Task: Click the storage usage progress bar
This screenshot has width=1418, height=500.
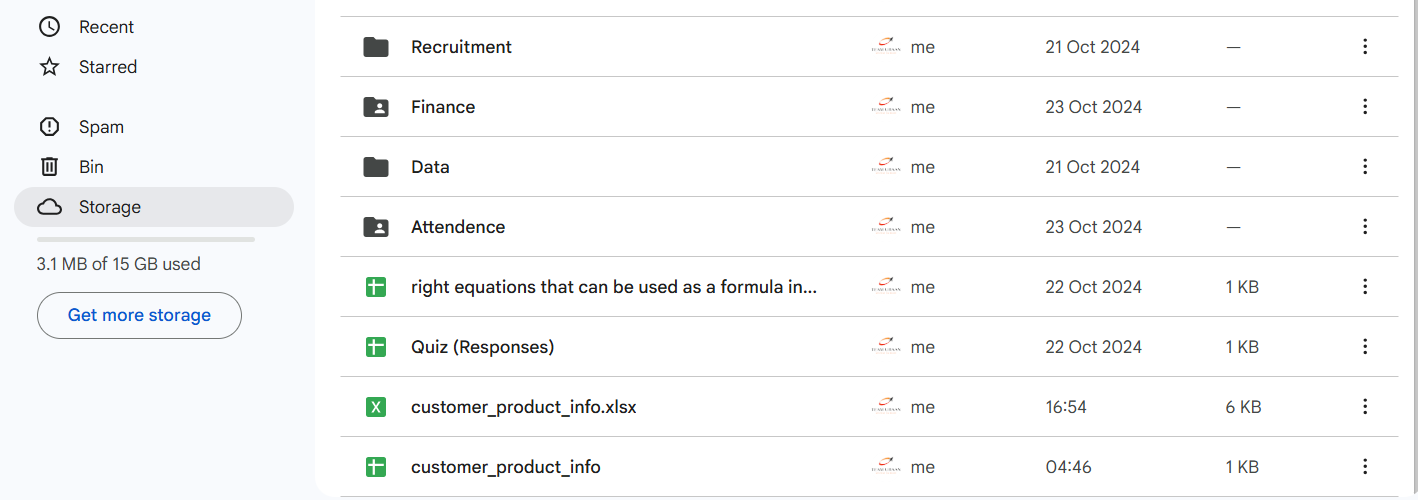Action: point(146,240)
